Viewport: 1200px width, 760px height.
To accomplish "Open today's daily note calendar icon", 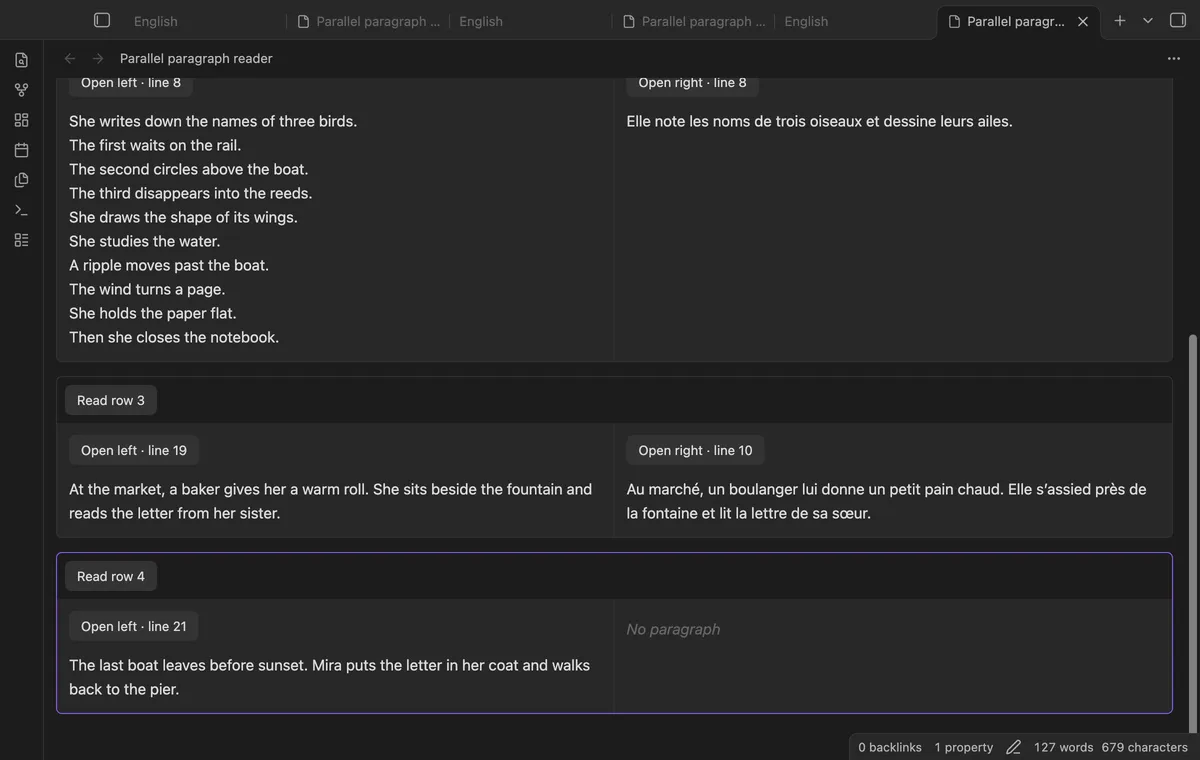I will click(21, 150).
